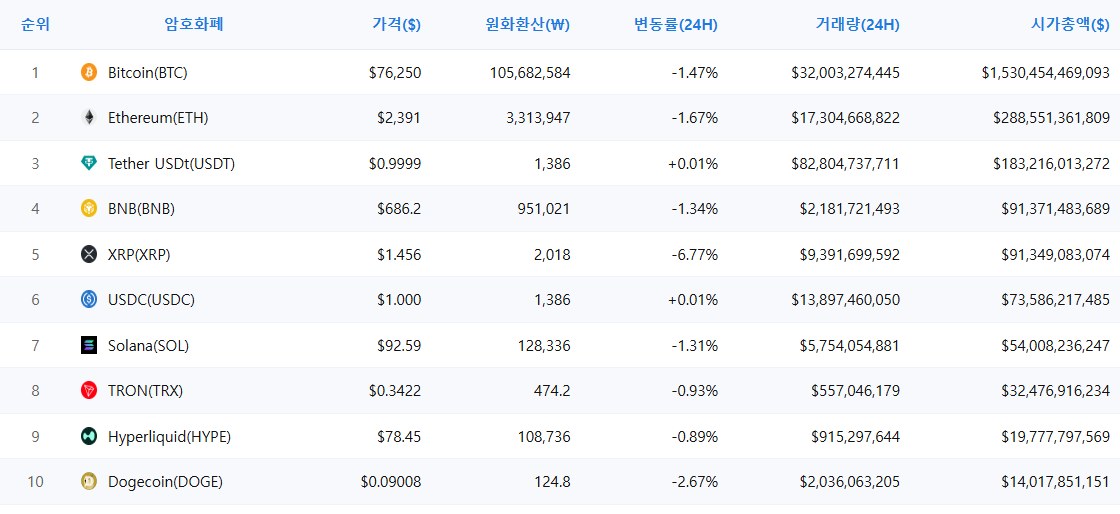Image resolution: width=1120 pixels, height=514 pixels.
Task: Click the TRON red logo icon
Action: (89, 390)
